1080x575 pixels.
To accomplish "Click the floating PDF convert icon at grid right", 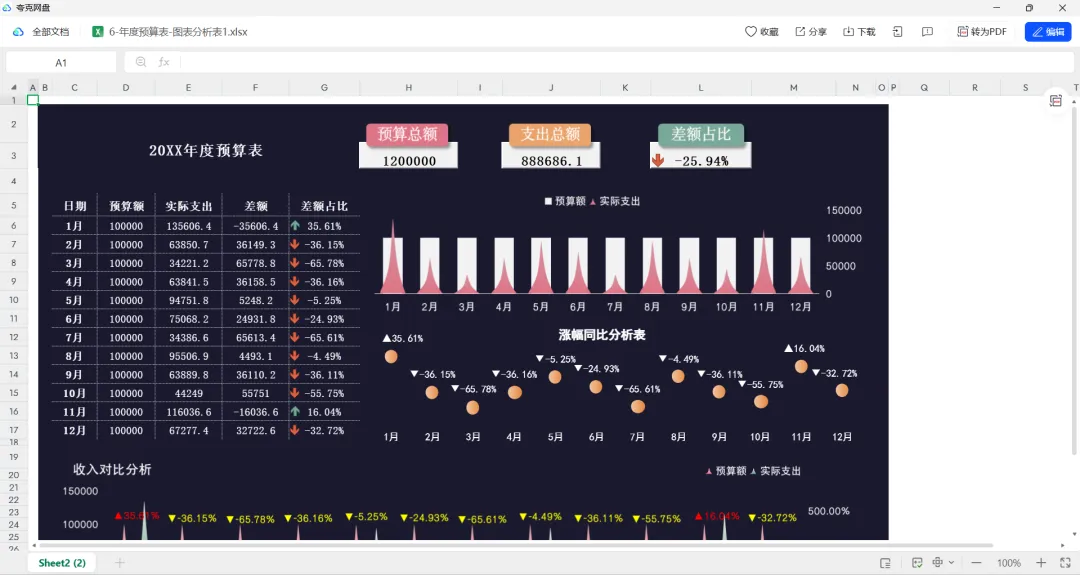I will 1055,101.
